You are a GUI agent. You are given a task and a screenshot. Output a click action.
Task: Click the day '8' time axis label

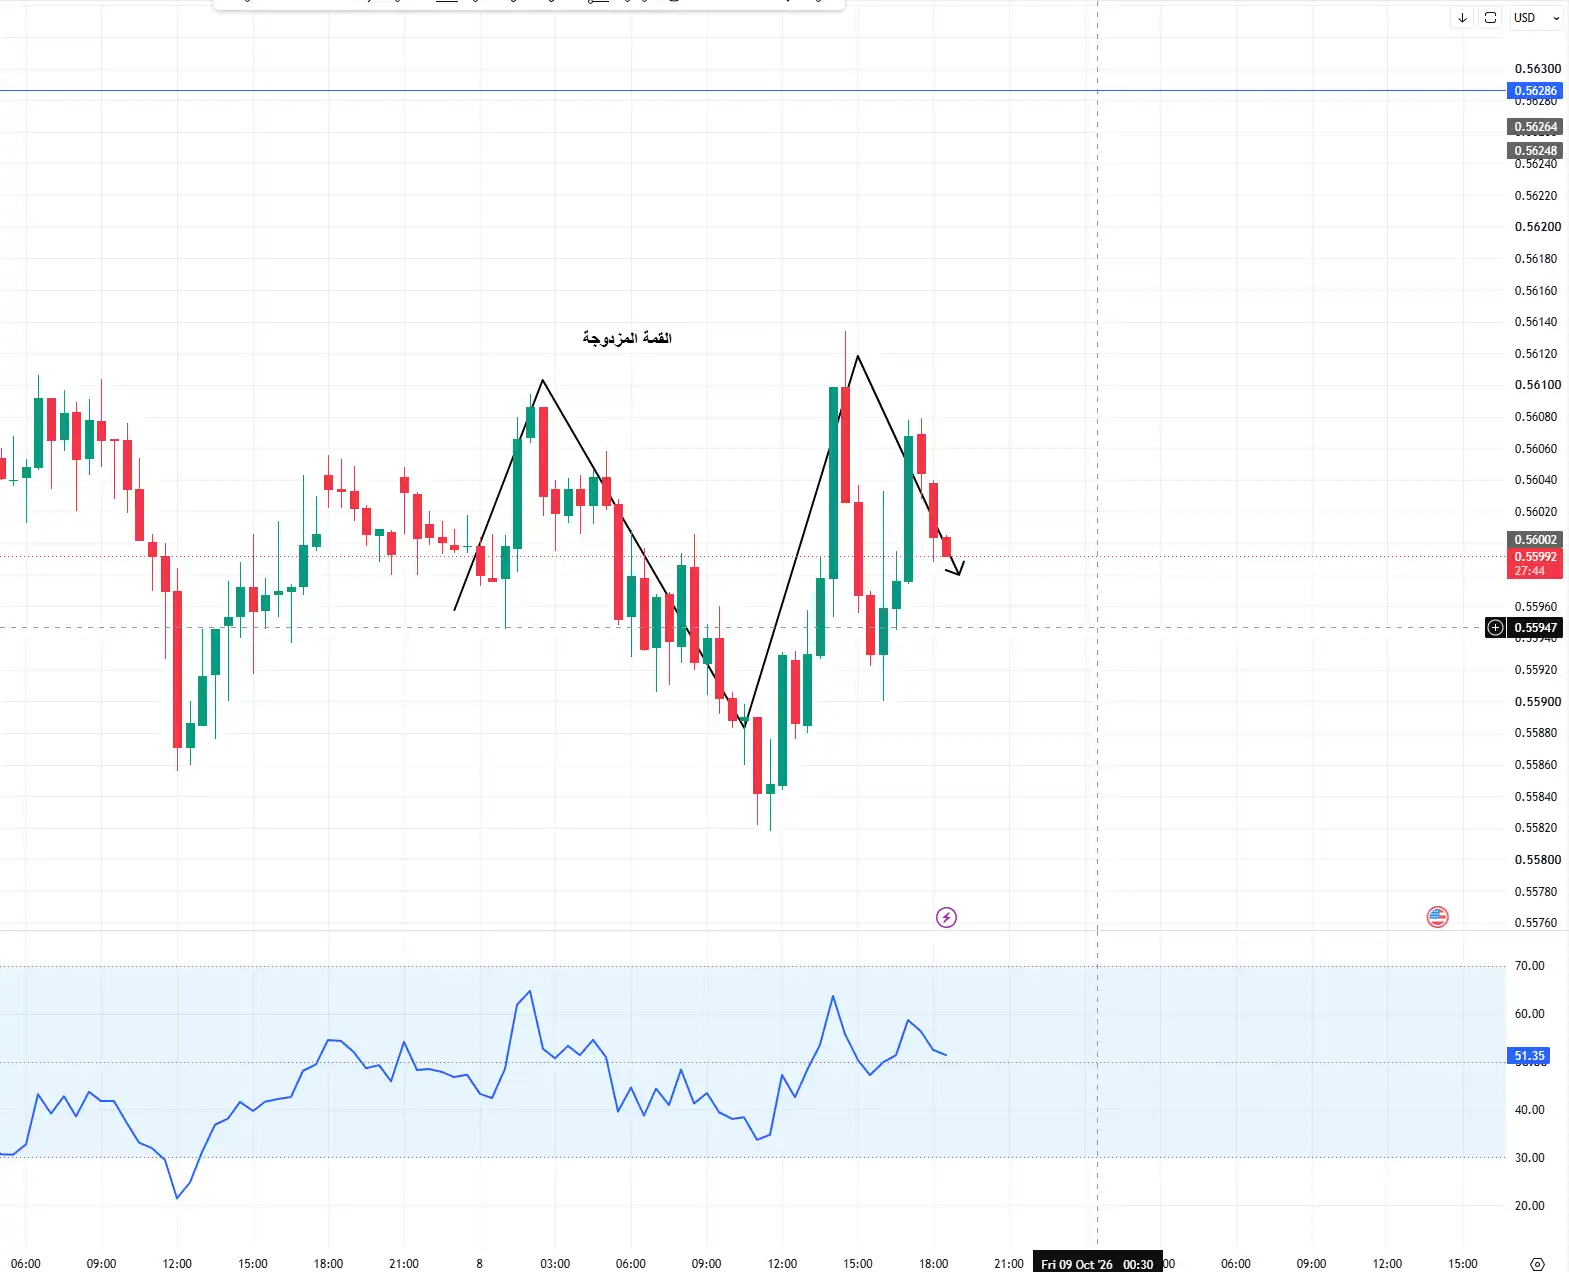pyautogui.click(x=480, y=1264)
